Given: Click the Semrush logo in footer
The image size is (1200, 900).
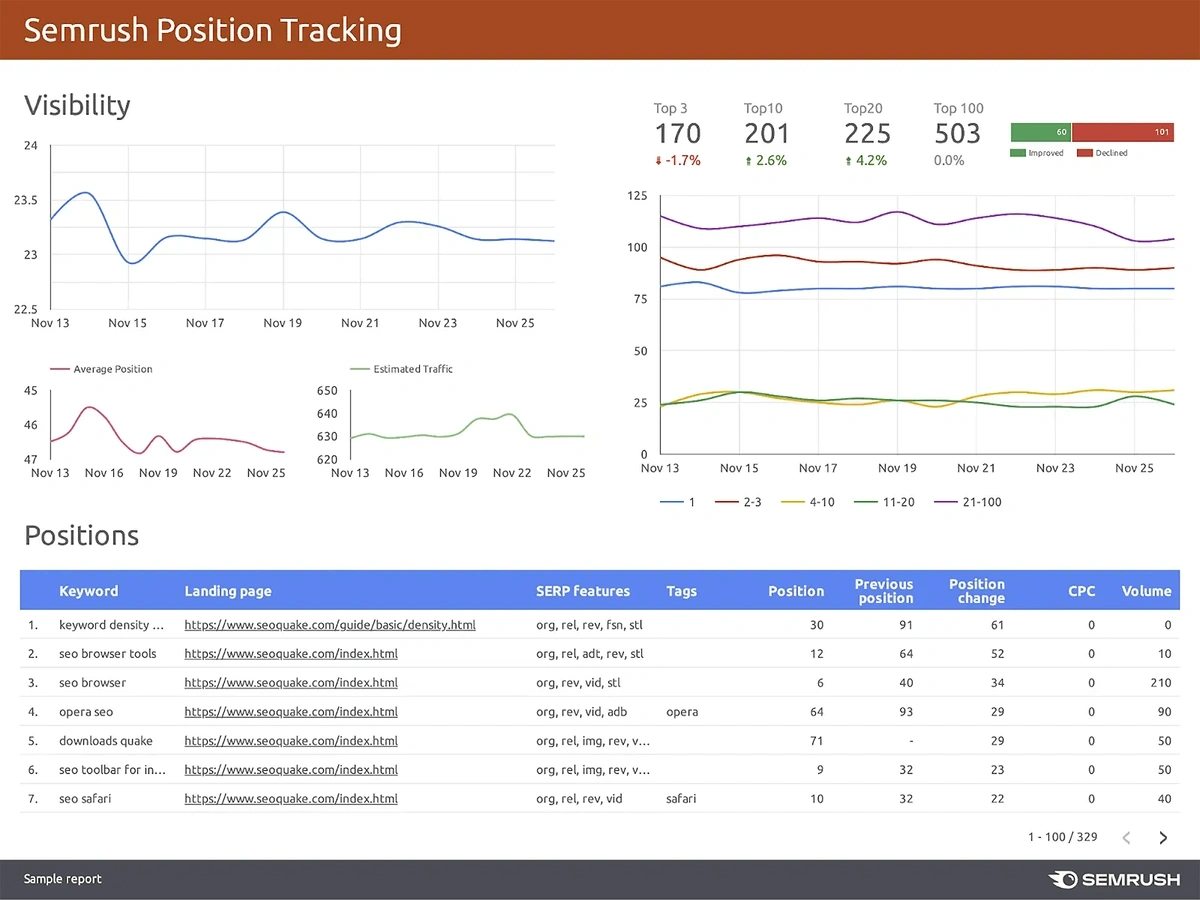Looking at the screenshot, I should point(1113,880).
